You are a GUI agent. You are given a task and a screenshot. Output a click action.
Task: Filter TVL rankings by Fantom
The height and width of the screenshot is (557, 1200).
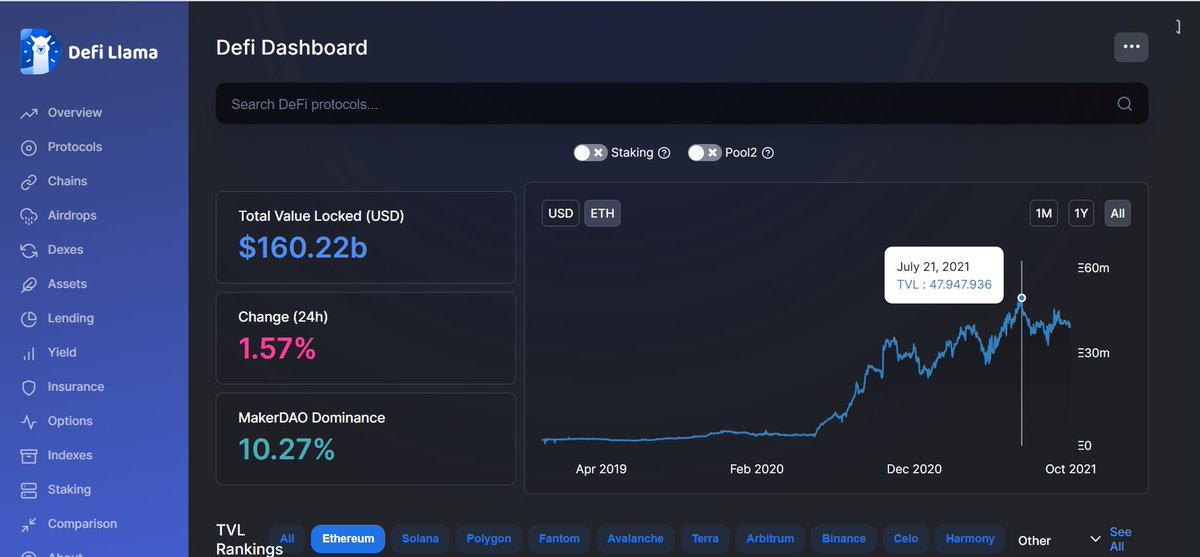tap(559, 539)
